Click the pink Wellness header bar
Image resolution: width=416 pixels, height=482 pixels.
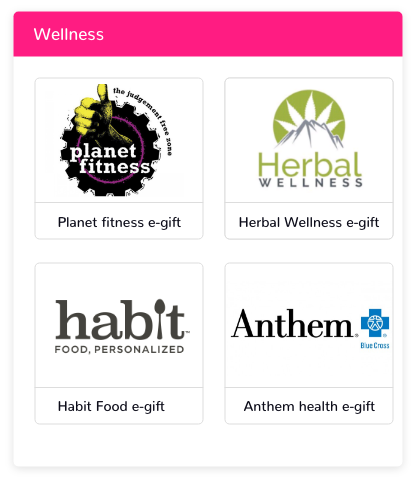tap(208, 34)
